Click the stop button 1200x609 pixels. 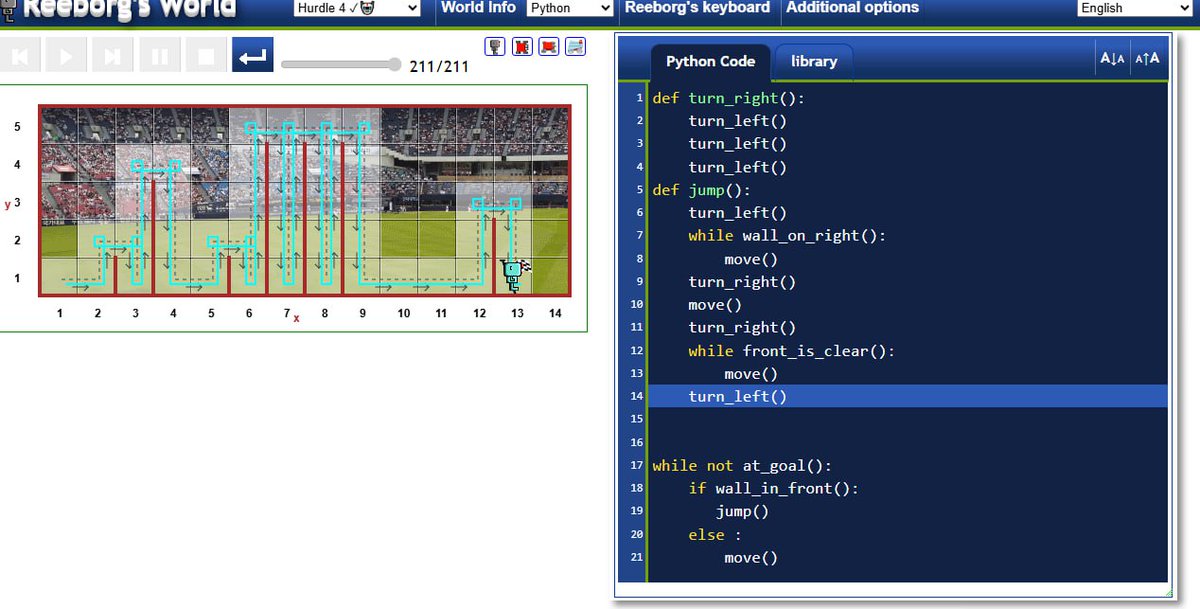206,56
